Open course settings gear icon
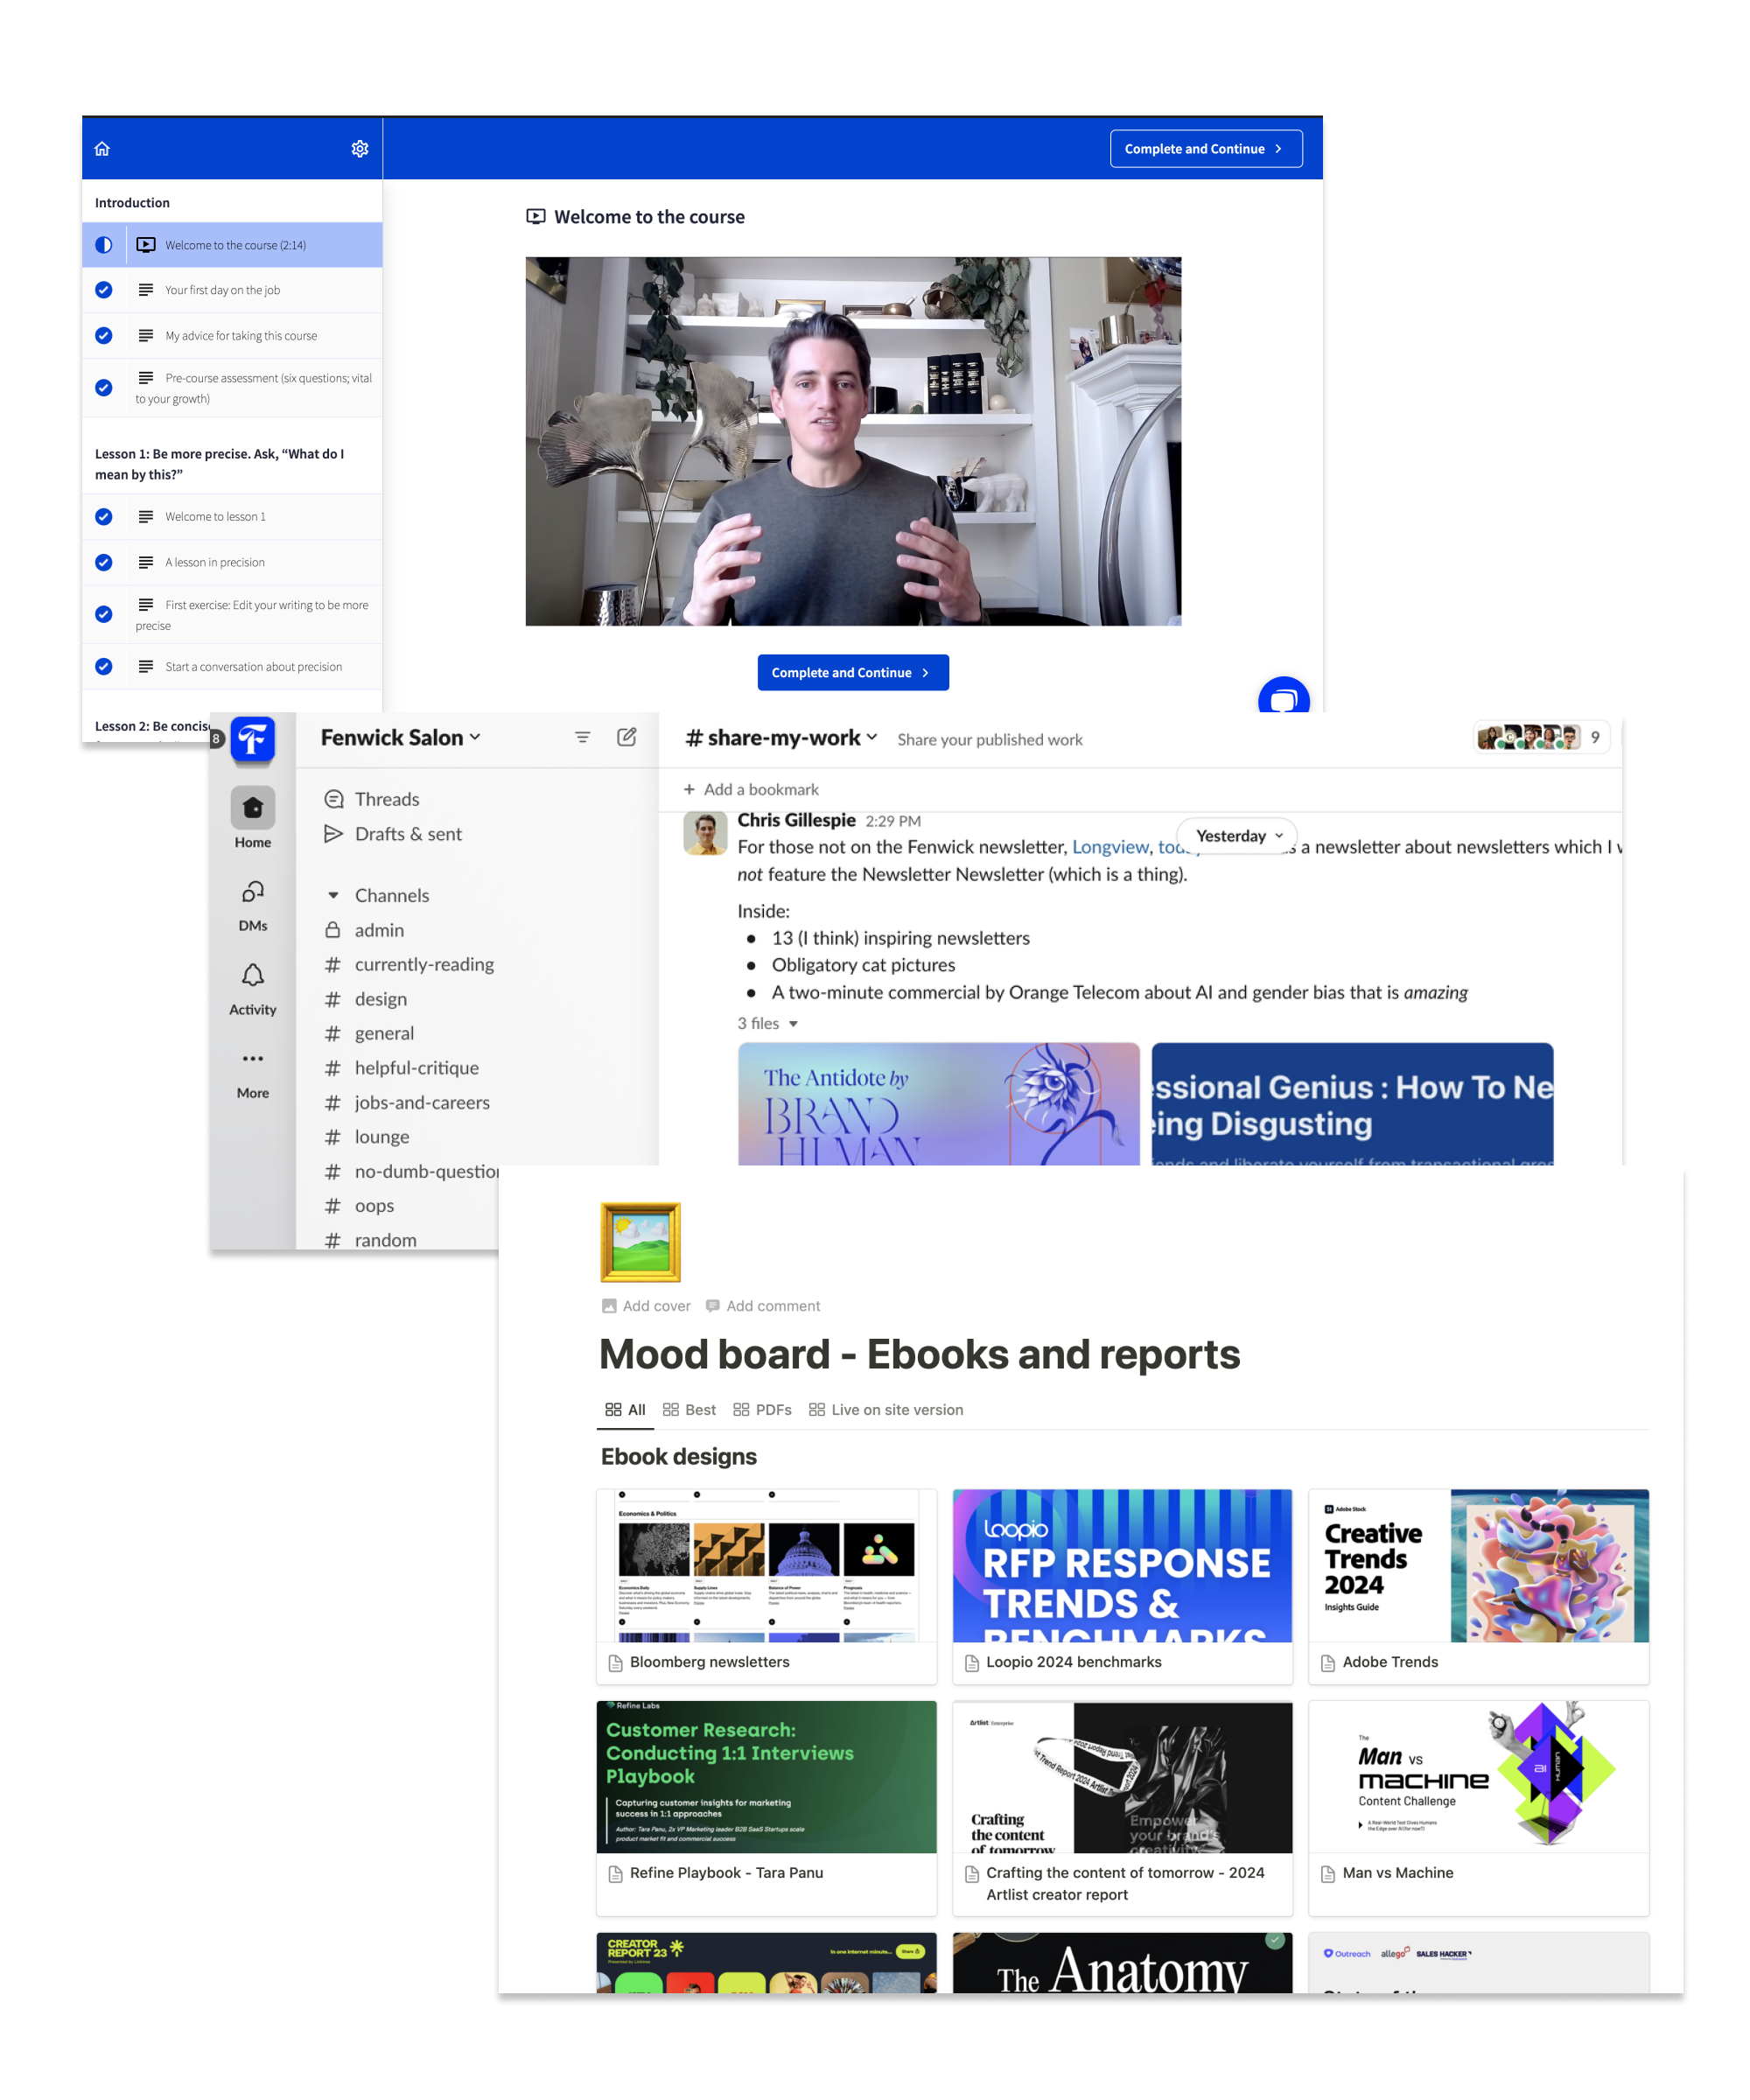Screen dimensions: 1750x2100 tap(360, 149)
